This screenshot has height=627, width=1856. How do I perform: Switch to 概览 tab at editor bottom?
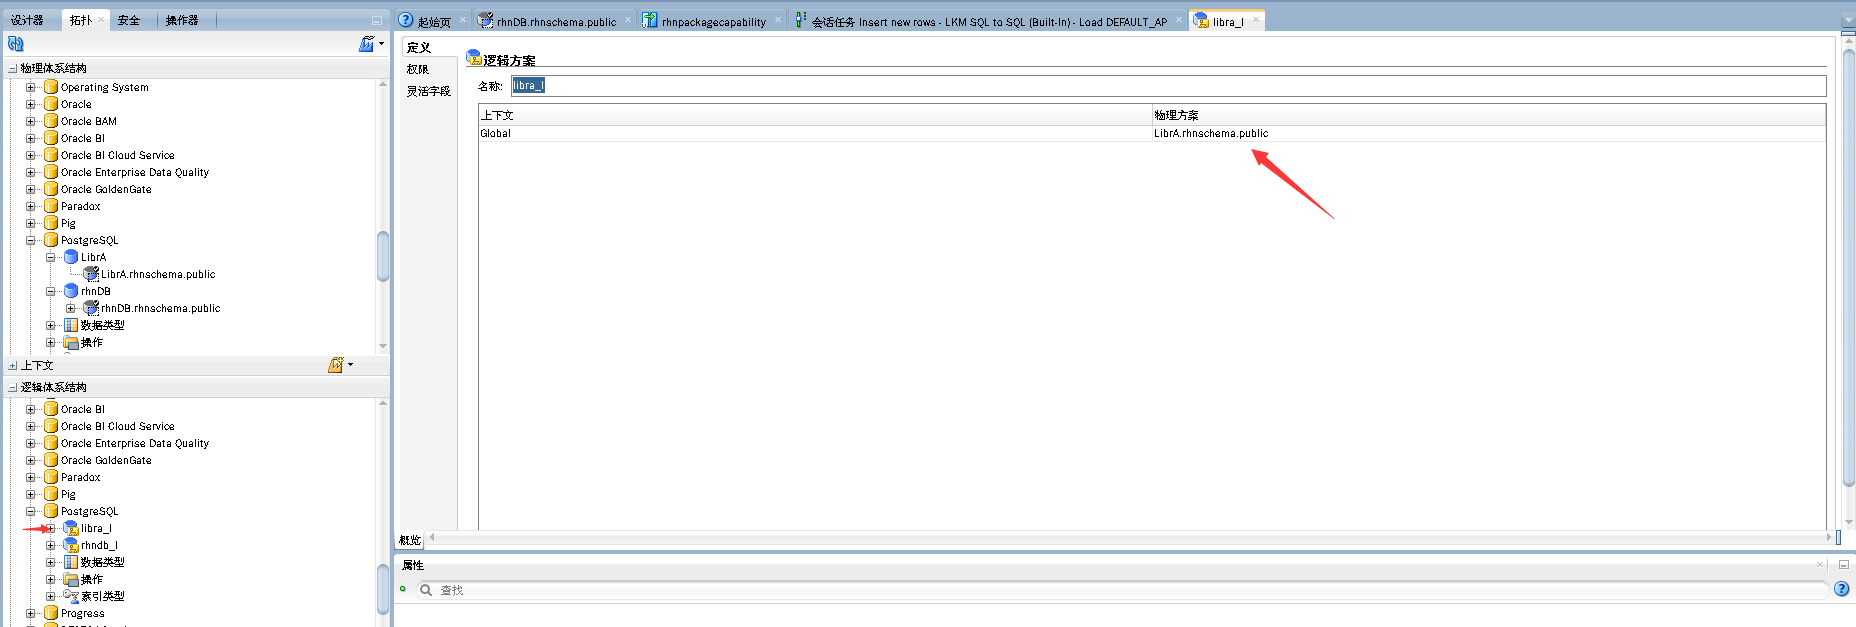point(410,540)
